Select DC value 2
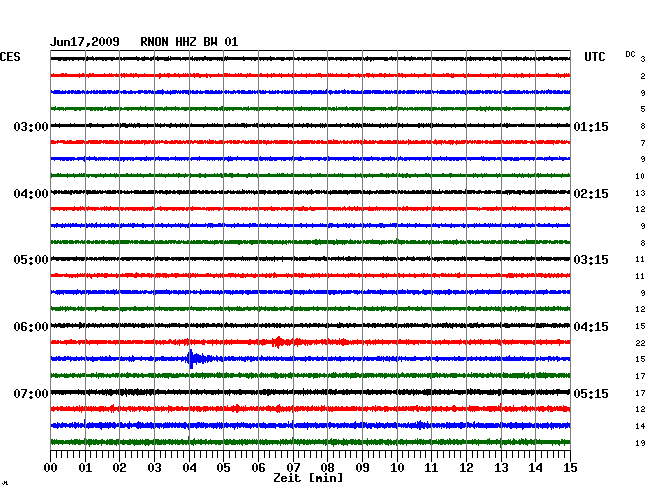This screenshot has width=650, height=494. tap(643, 76)
